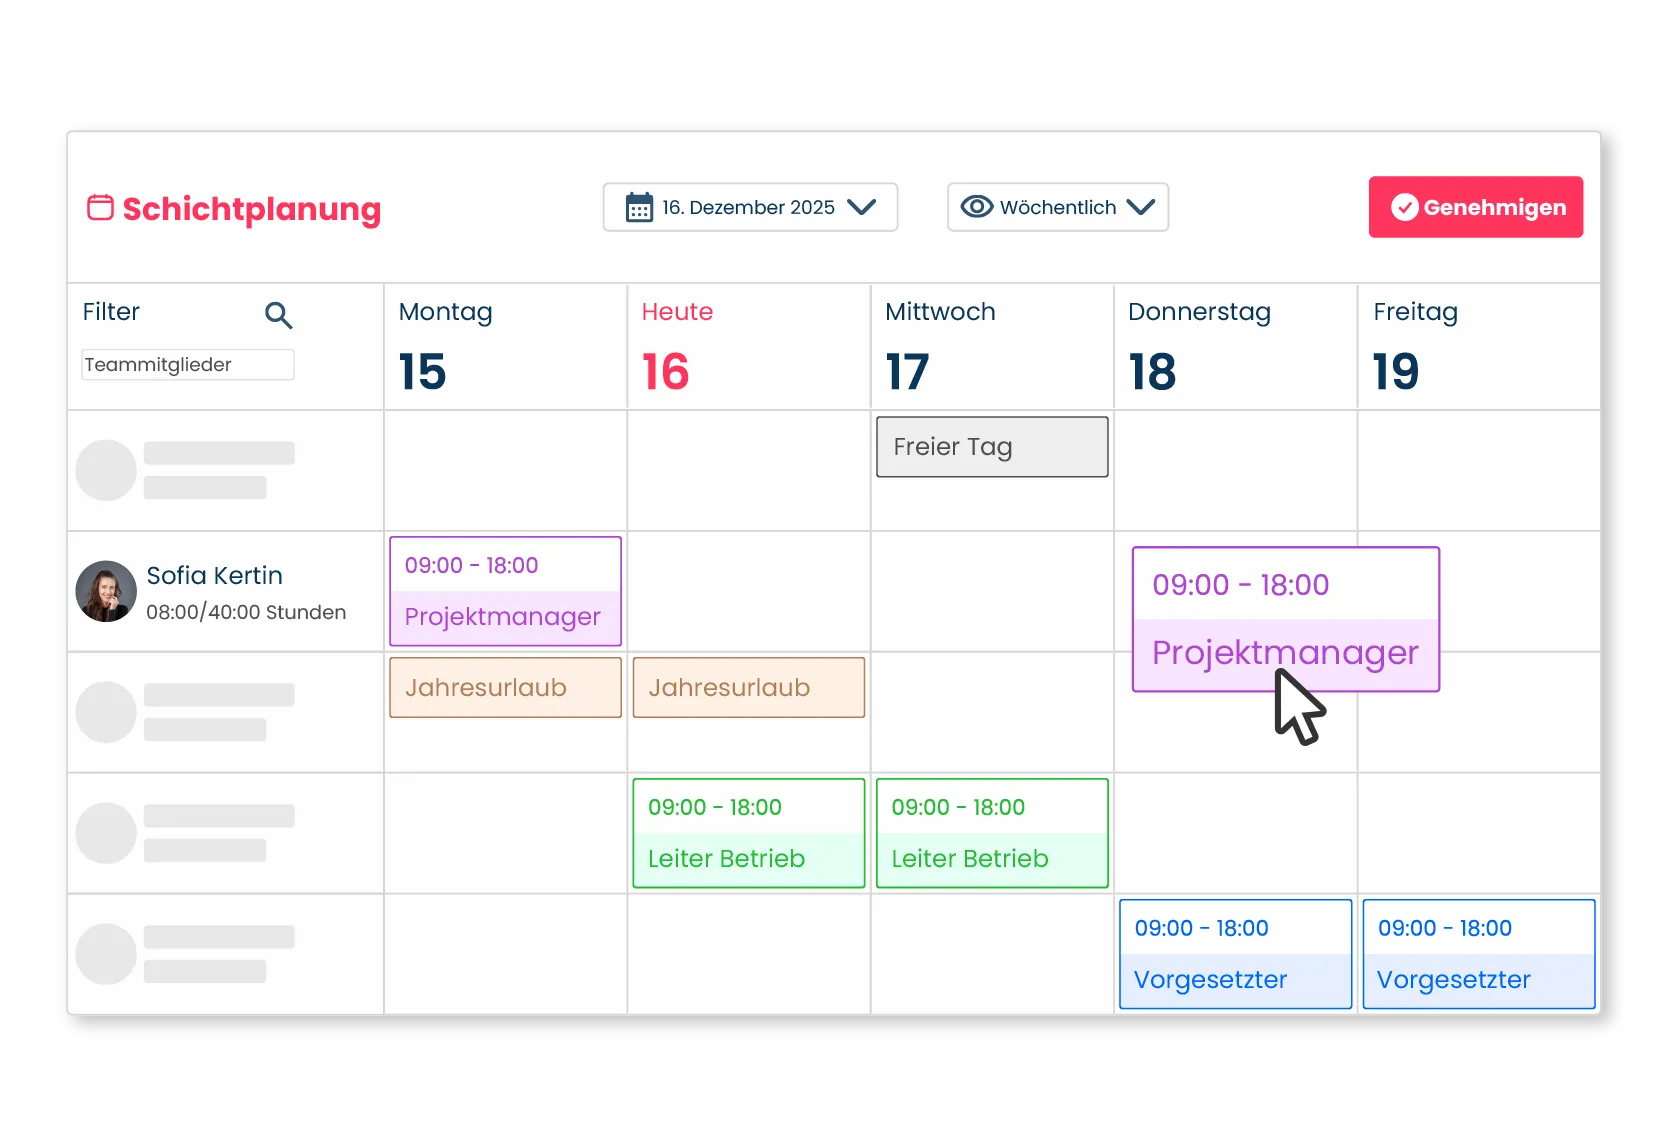Click the filter search magnifier icon
This screenshot has height=1146, width=1668.
point(278,316)
